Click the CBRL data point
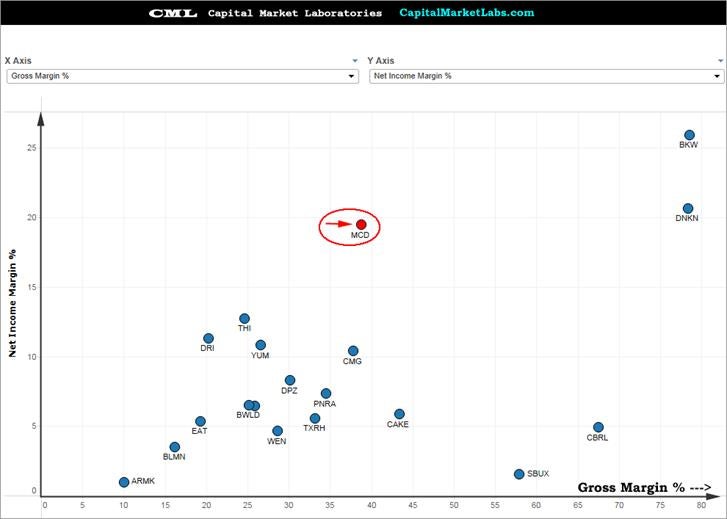 [x=598, y=427]
